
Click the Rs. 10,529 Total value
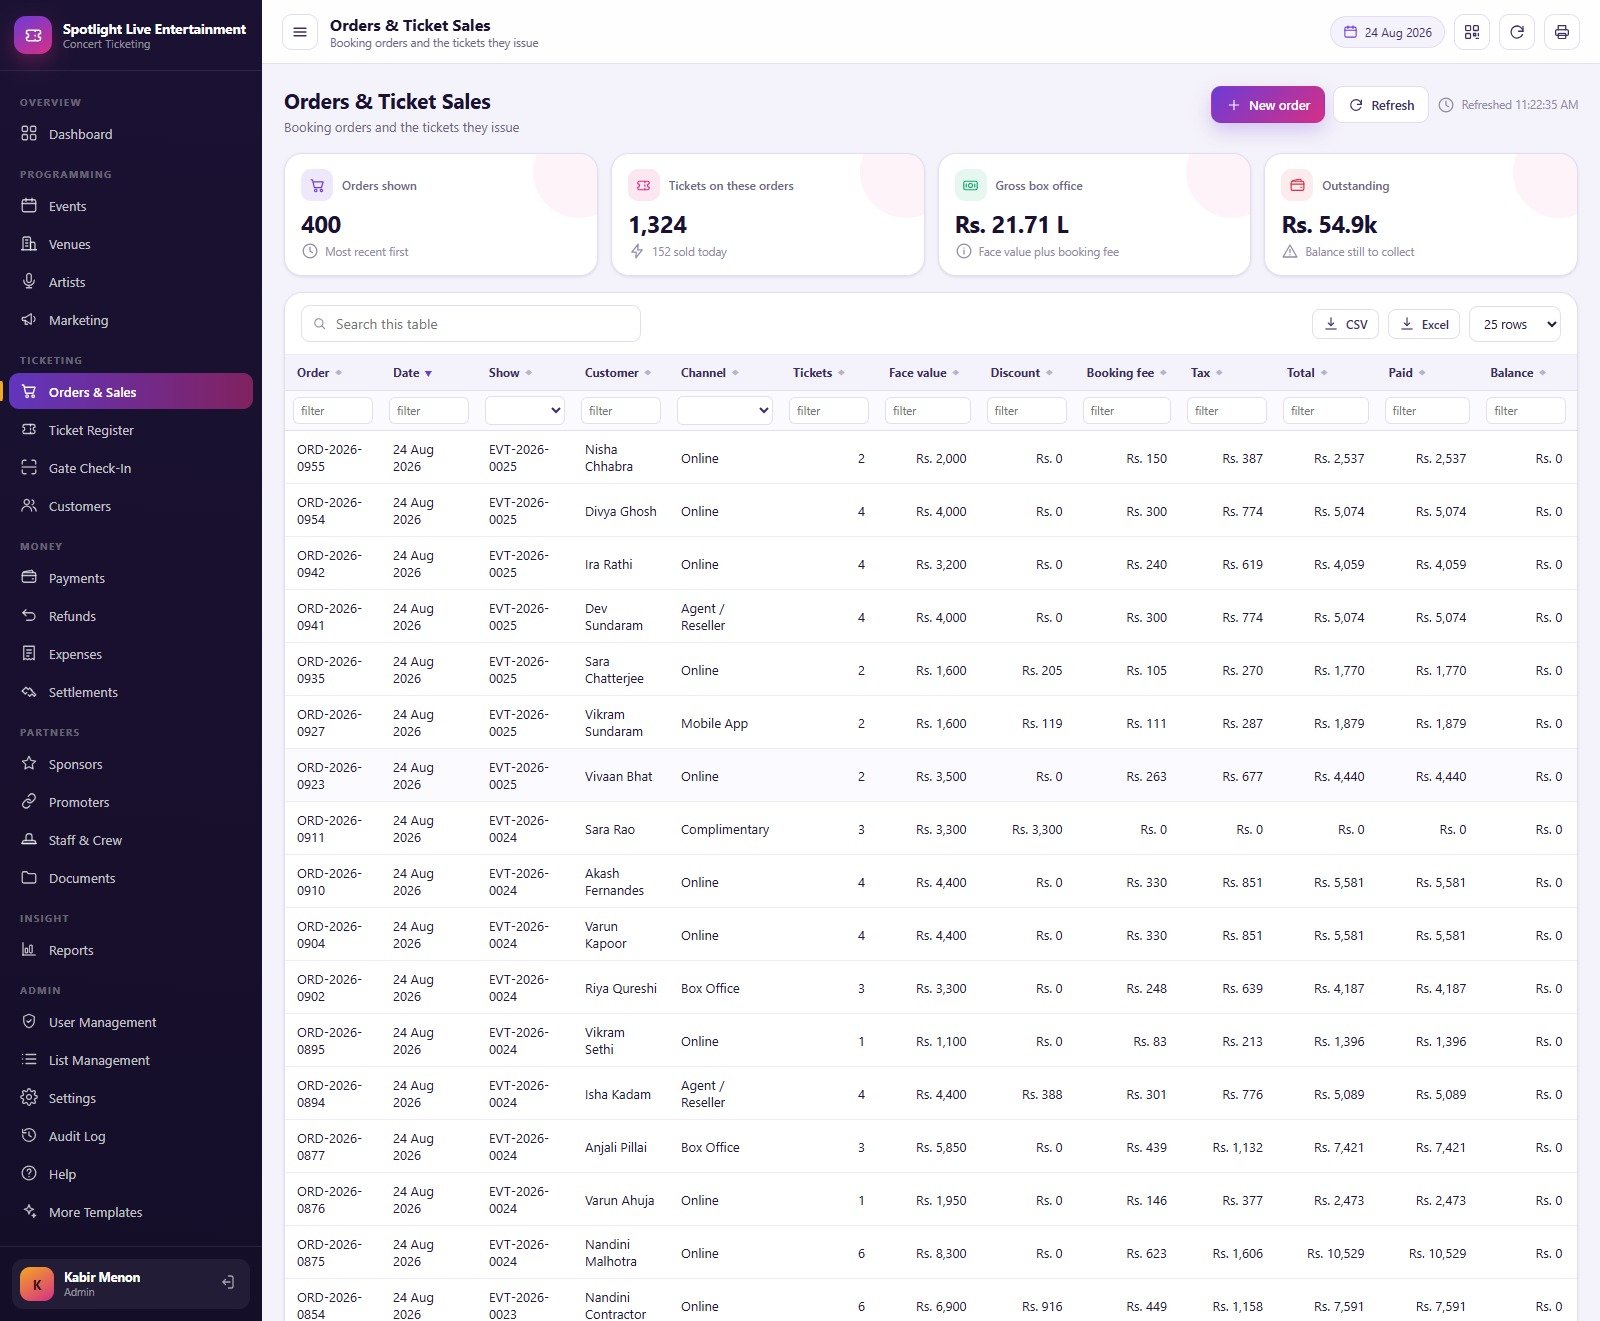(1336, 1253)
